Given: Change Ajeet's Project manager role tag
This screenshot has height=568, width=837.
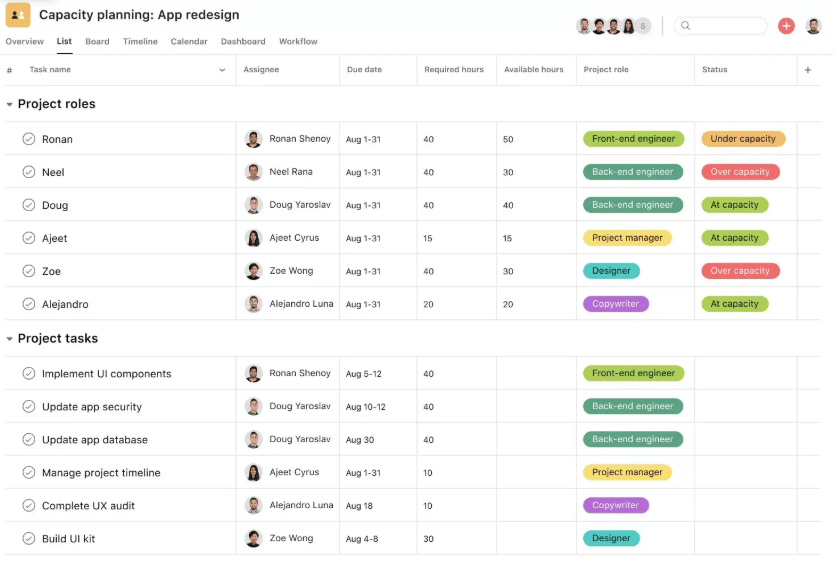Looking at the screenshot, I should (x=627, y=238).
